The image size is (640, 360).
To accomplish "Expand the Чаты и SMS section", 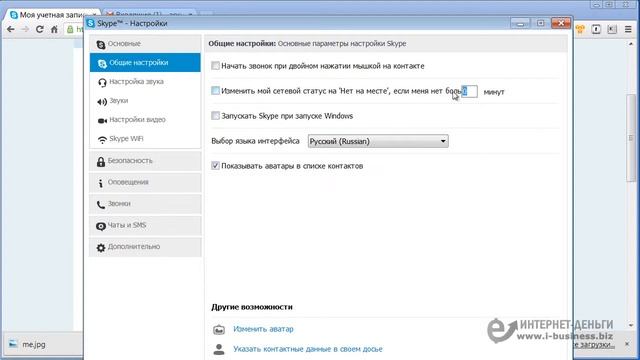I will (145, 225).
